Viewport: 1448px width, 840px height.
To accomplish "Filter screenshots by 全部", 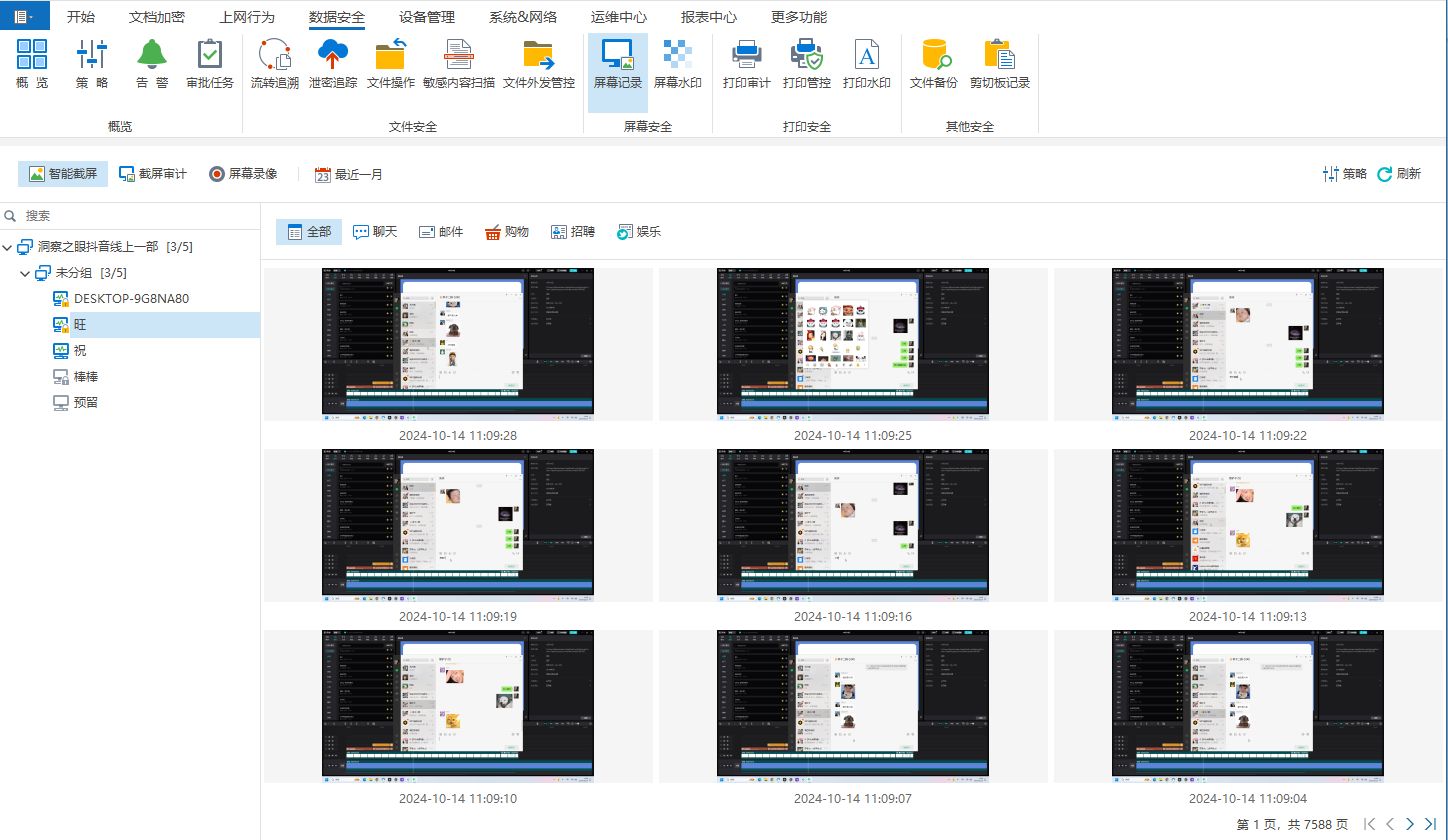I will point(309,232).
